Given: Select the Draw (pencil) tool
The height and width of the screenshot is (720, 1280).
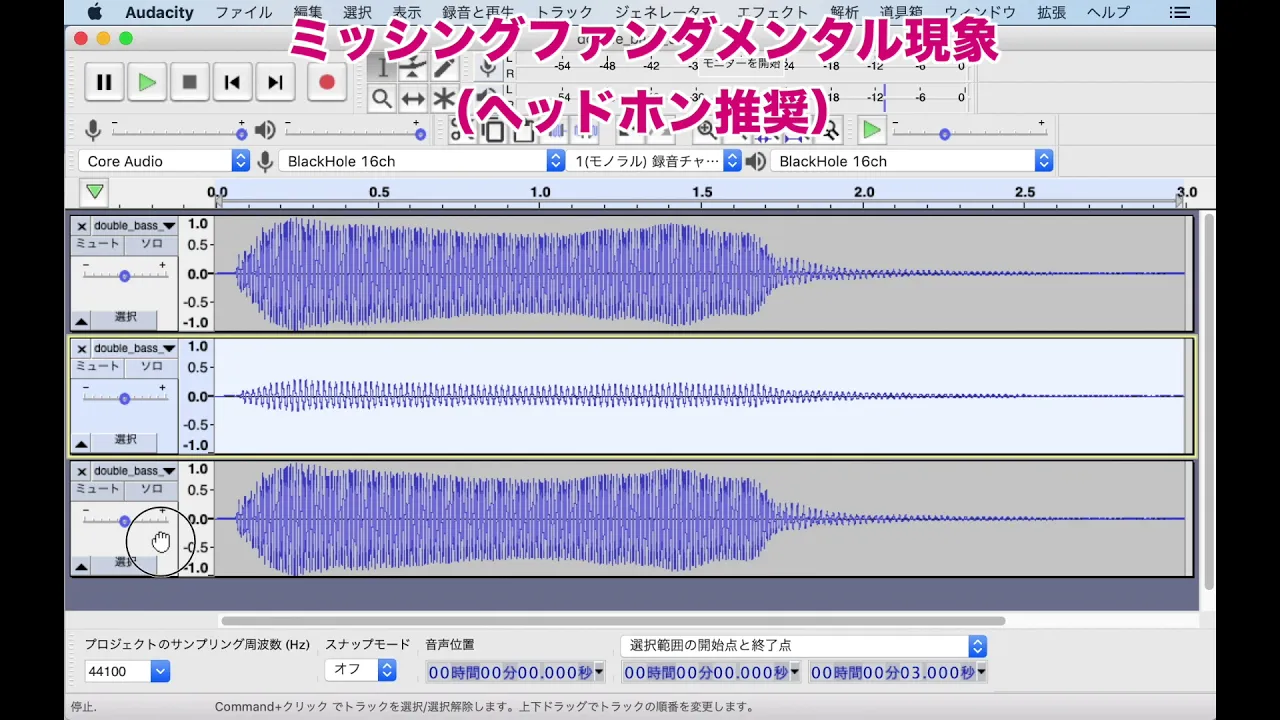Looking at the screenshot, I should pyautogui.click(x=444, y=68).
